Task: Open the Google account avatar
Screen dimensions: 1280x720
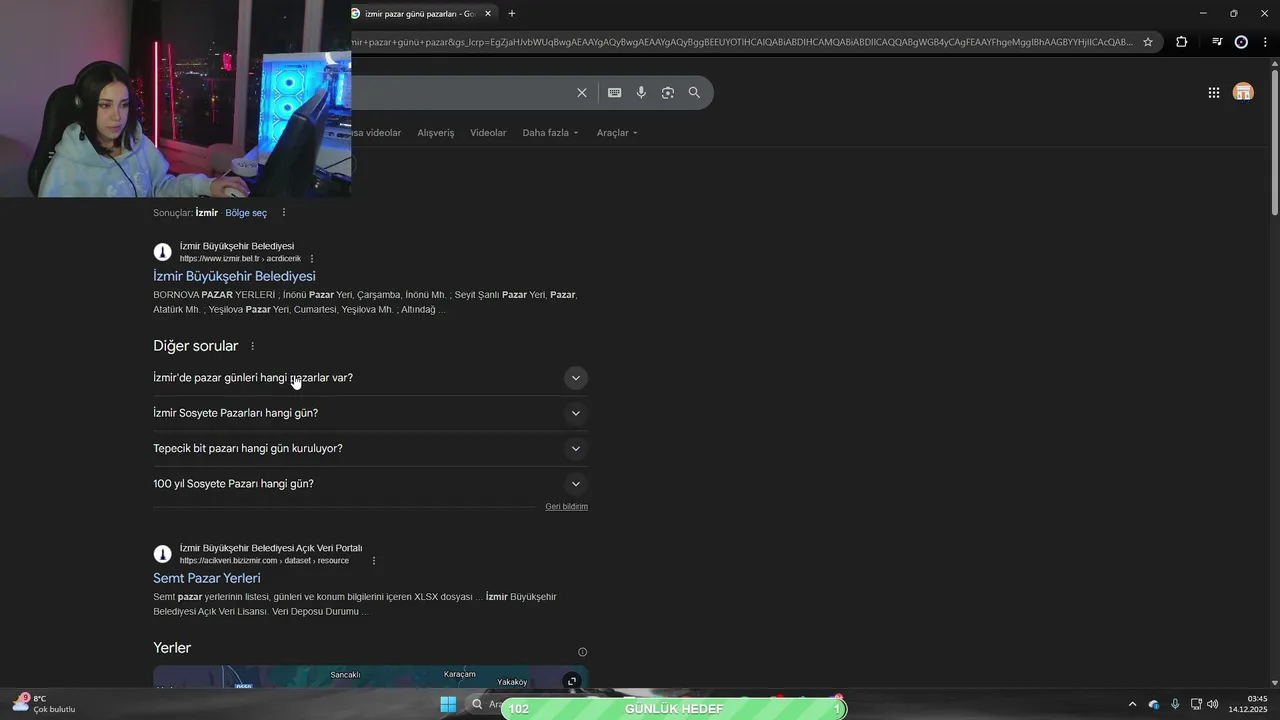Action: [x=1243, y=93]
